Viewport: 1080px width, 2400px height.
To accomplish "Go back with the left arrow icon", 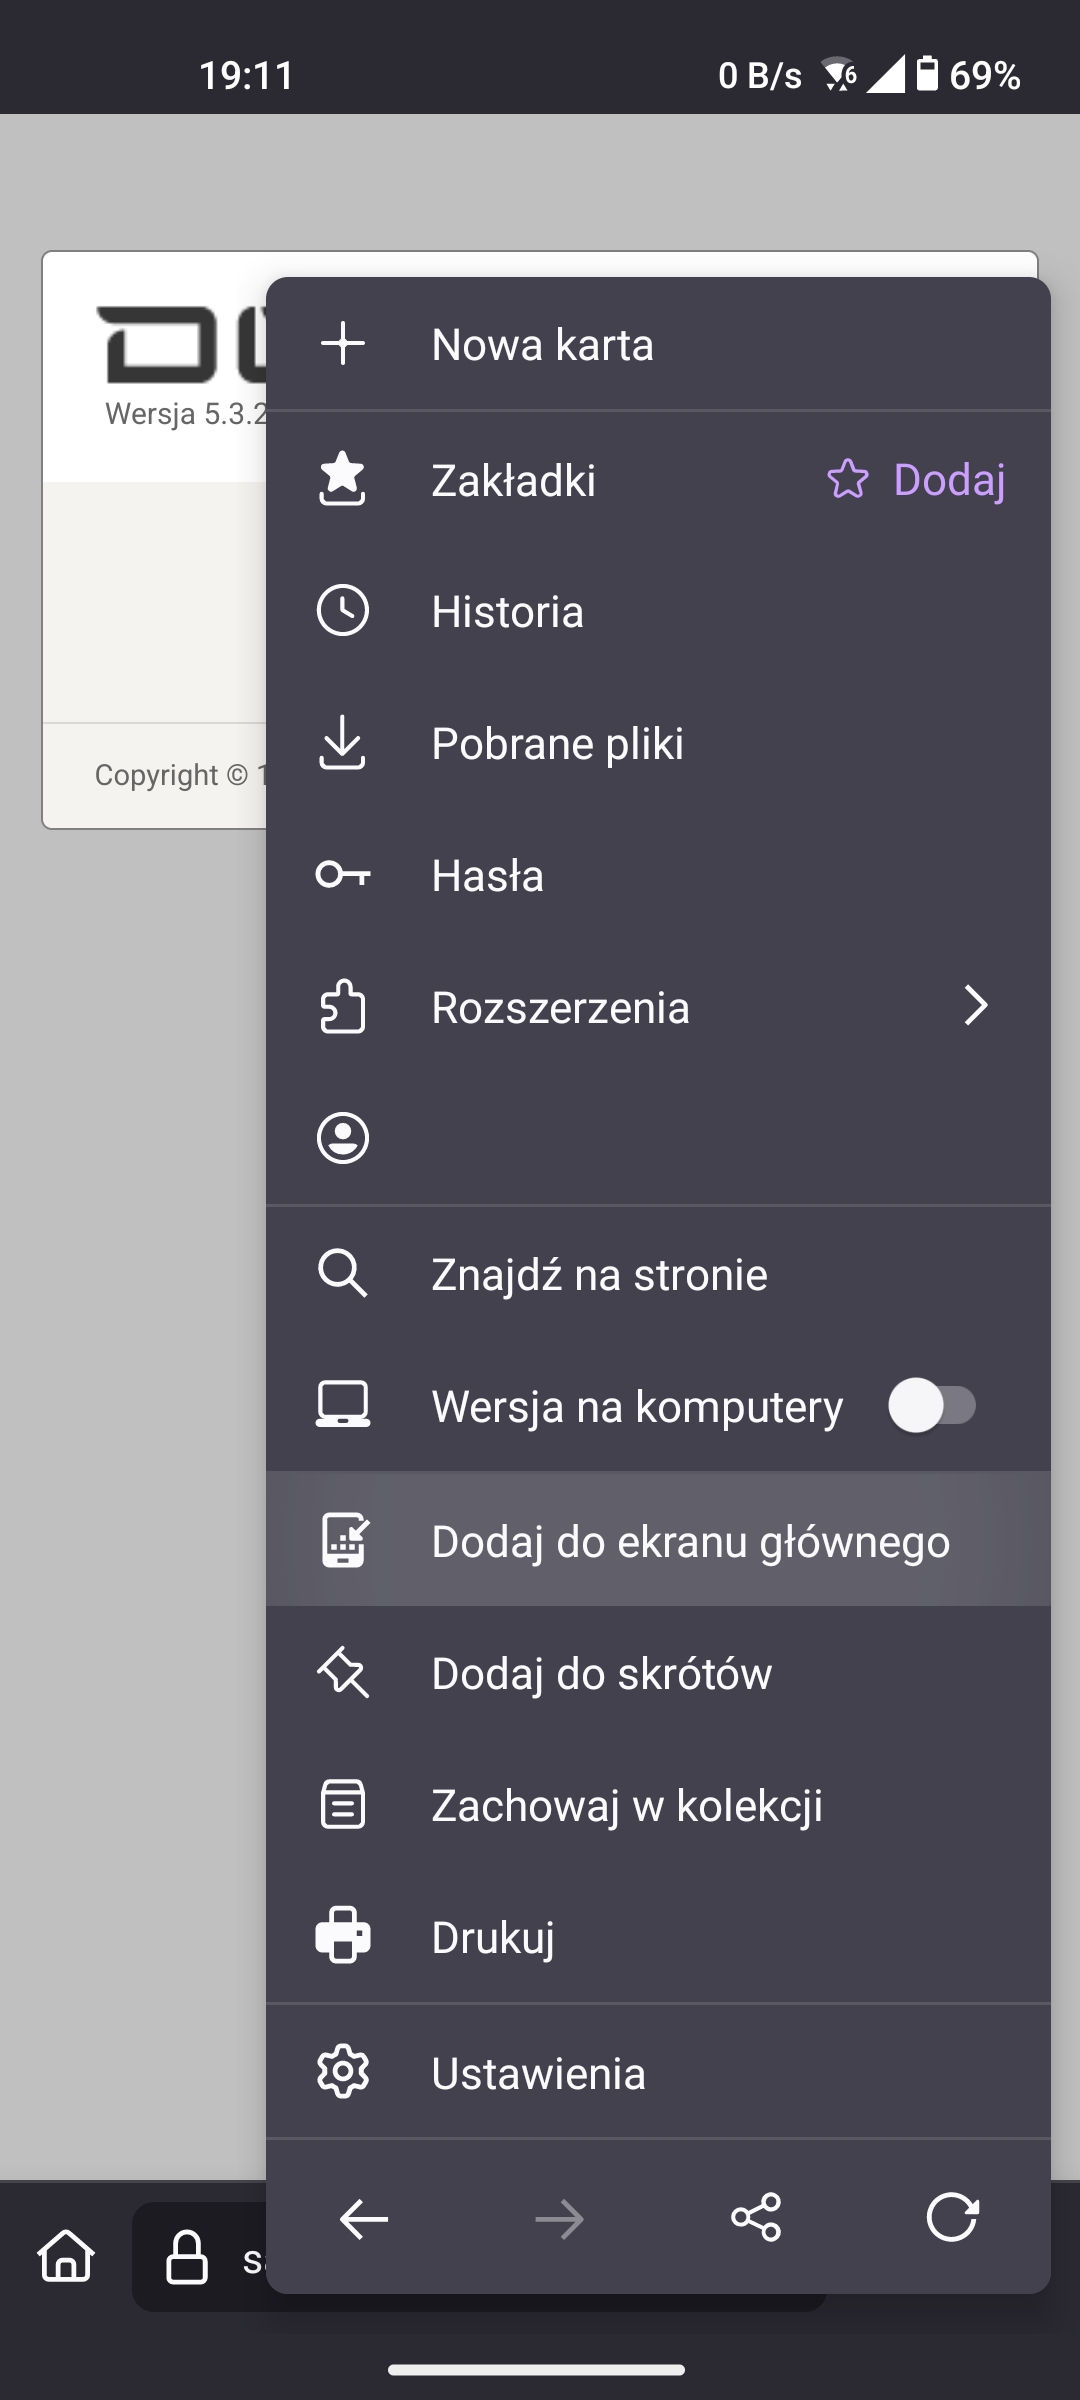I will tap(364, 2218).
